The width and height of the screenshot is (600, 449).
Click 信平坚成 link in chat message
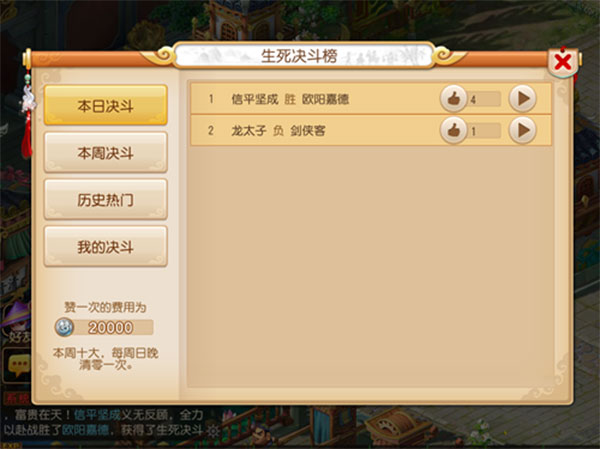click(97, 415)
